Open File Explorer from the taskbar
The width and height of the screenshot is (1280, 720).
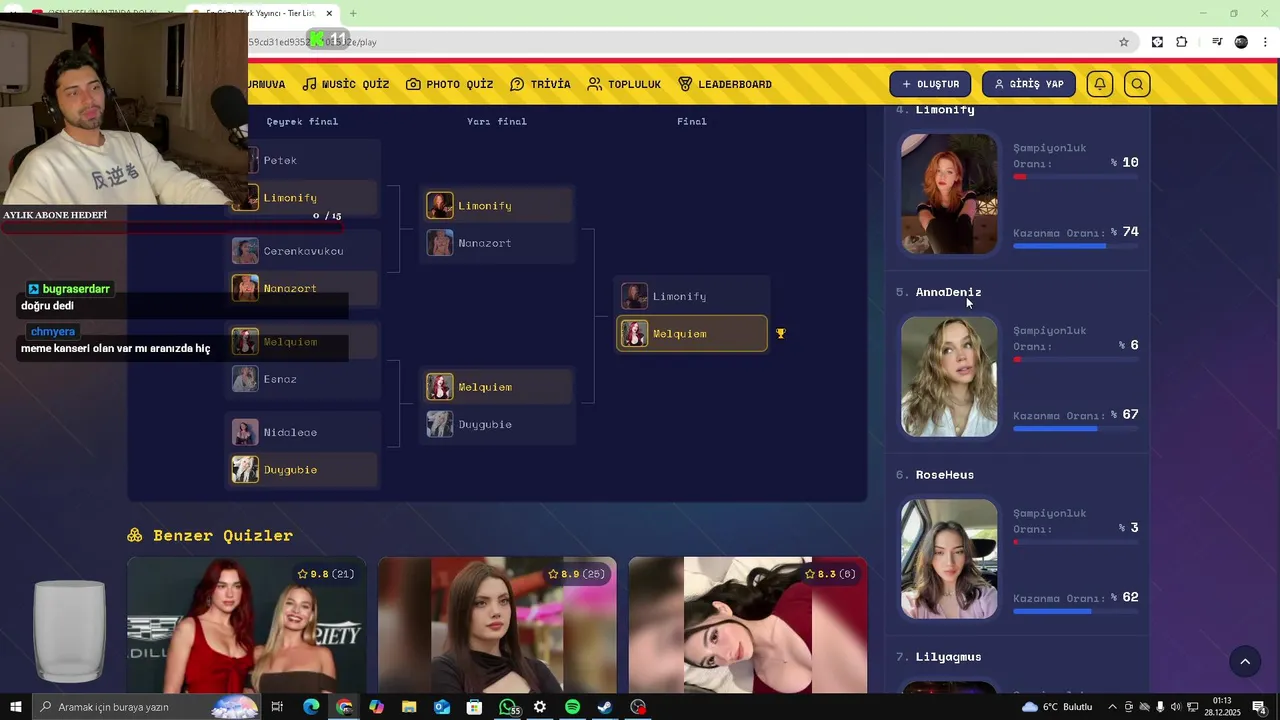point(409,707)
